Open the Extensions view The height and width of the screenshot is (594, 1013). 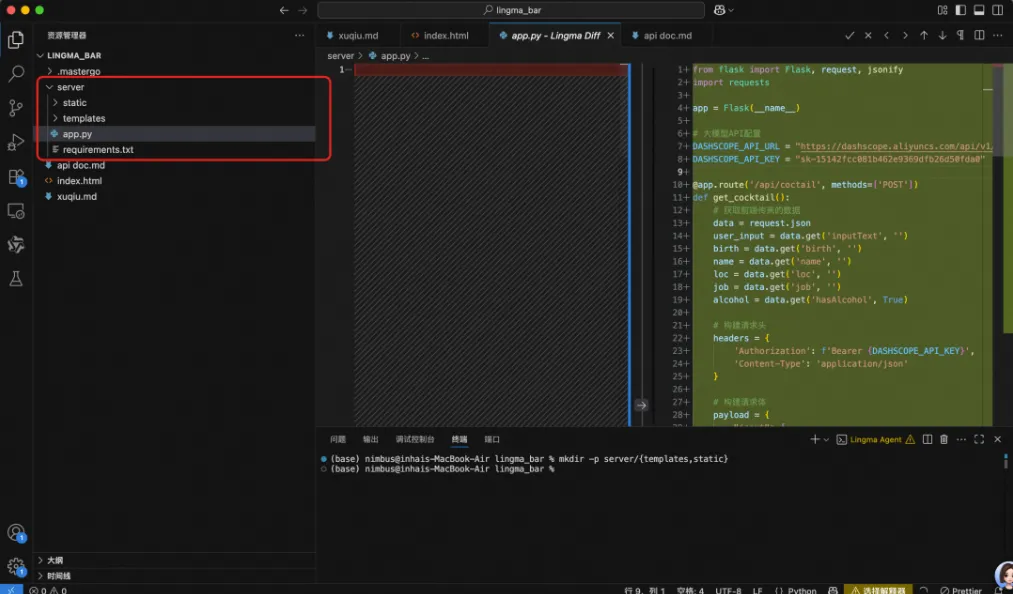[16, 177]
